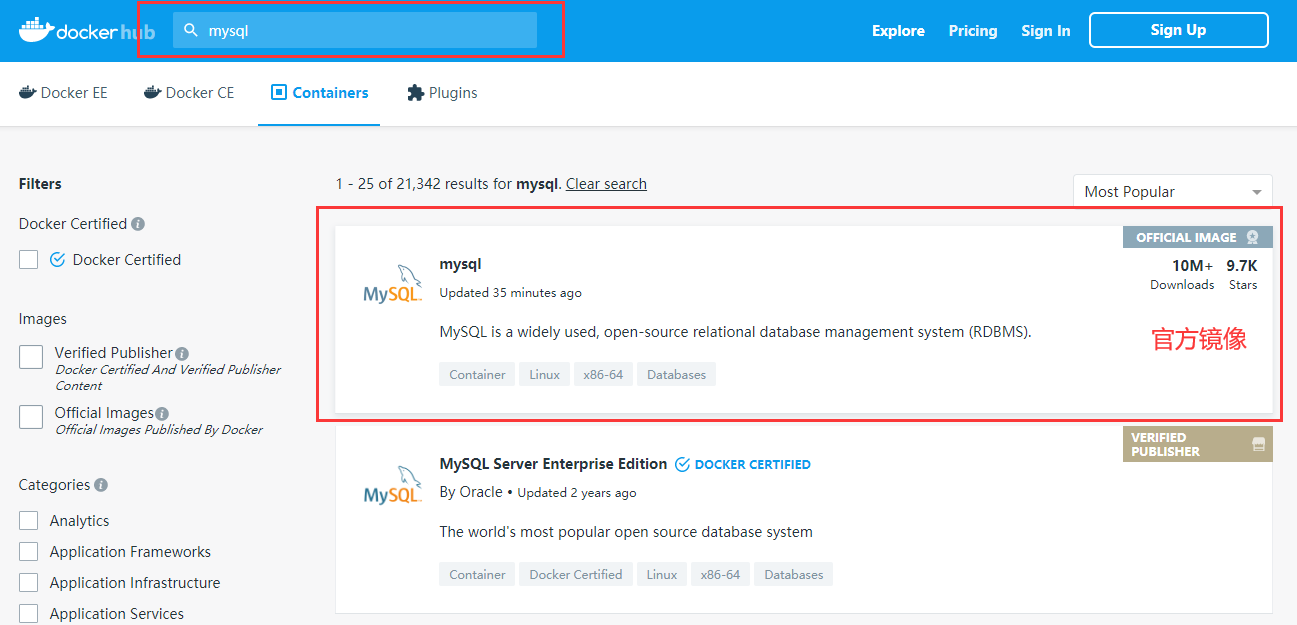Screen dimensions: 1297x625
Task: Click the OFFICIAL IMAGE badge label
Action: 1187,238
